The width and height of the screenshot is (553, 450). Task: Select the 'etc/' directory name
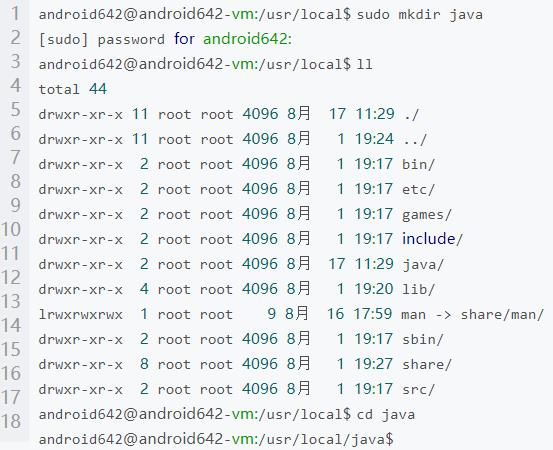[x=418, y=189]
